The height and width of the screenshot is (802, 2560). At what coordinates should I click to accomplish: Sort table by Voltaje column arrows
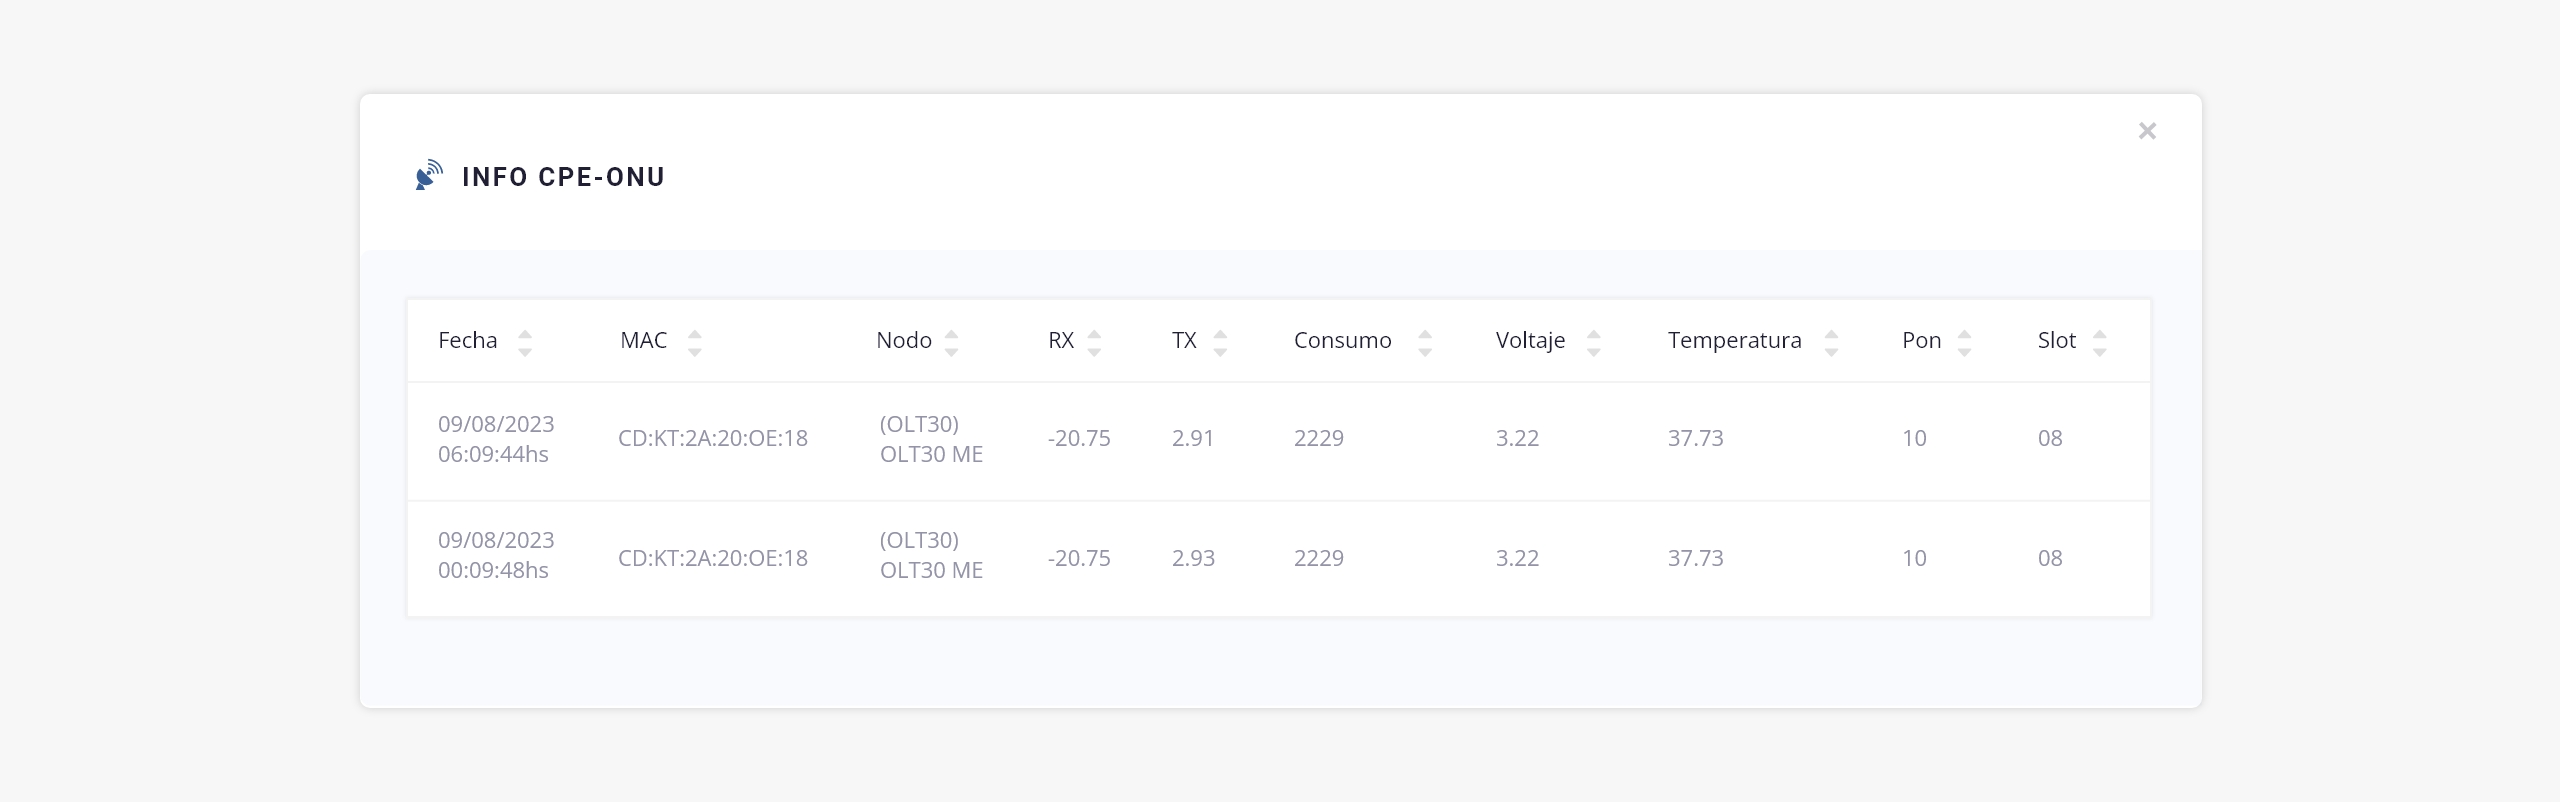[1593, 342]
